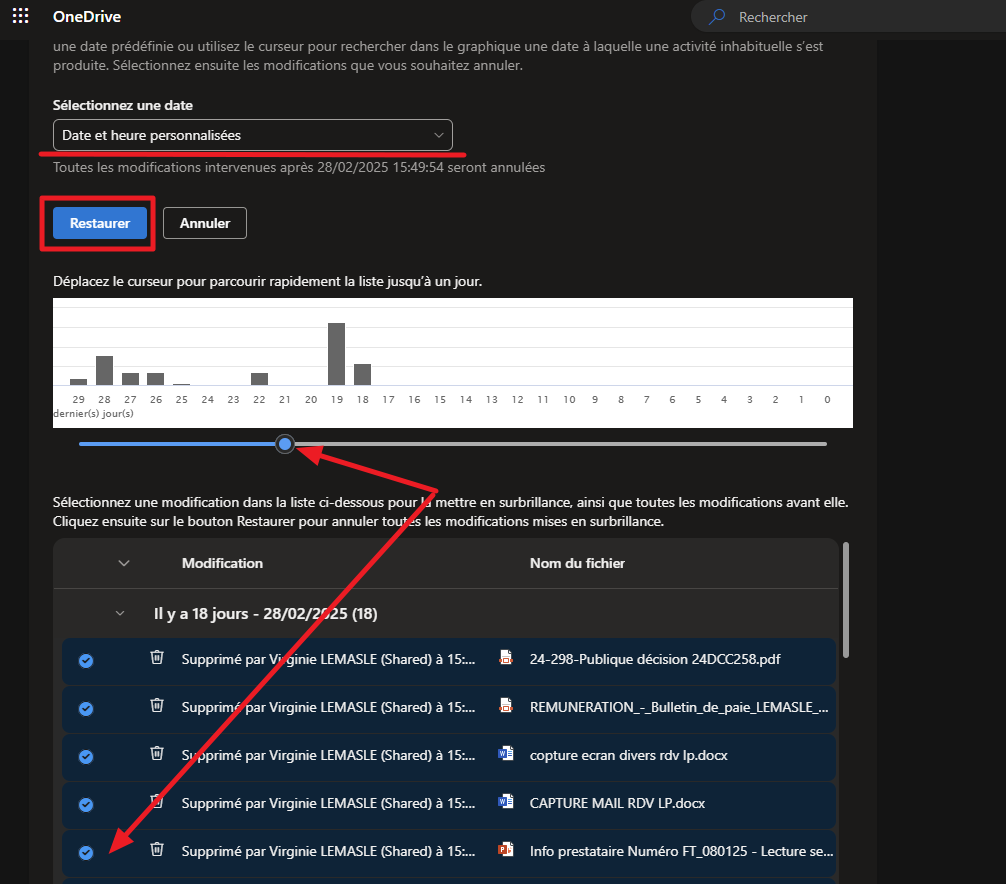Image resolution: width=1006 pixels, height=884 pixels.
Task: Click the Word icon for CAPTURE MAIL RDV LP
Action: 506,801
